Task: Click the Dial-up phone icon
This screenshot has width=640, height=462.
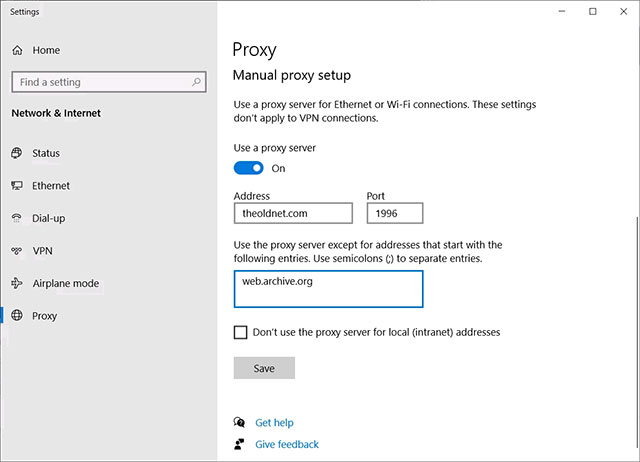Action: [x=17, y=218]
